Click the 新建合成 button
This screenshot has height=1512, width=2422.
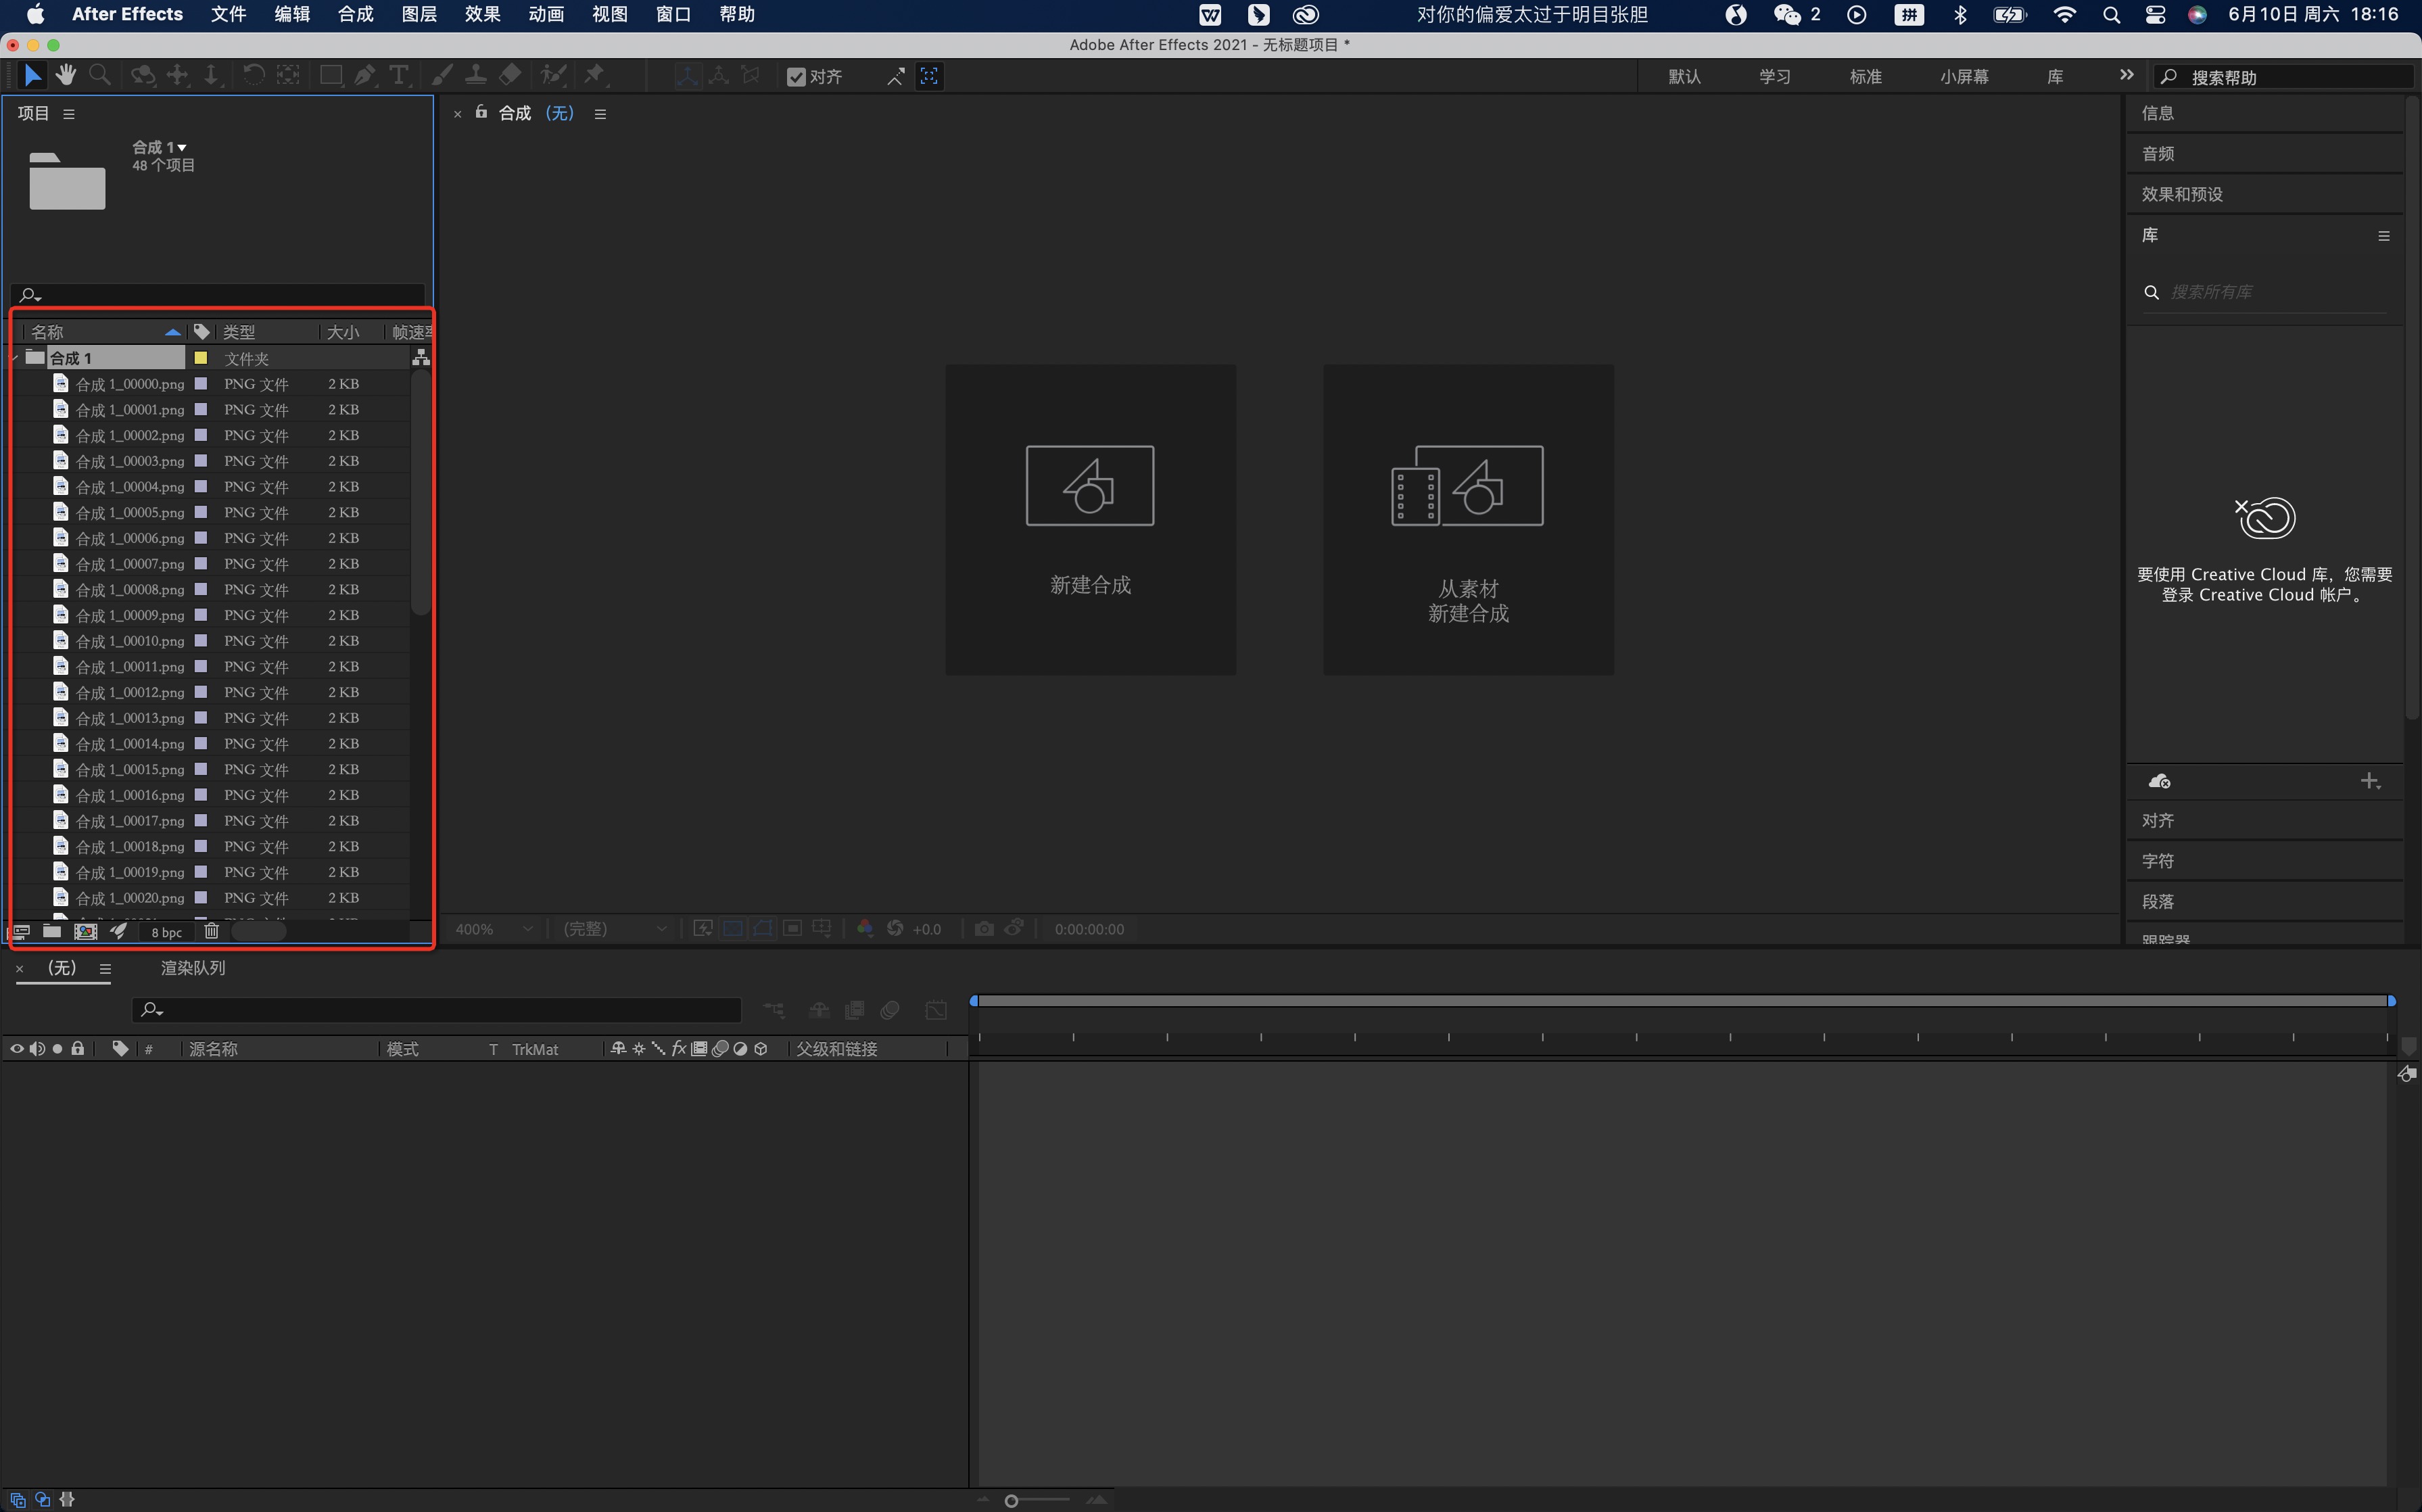click(x=1090, y=519)
